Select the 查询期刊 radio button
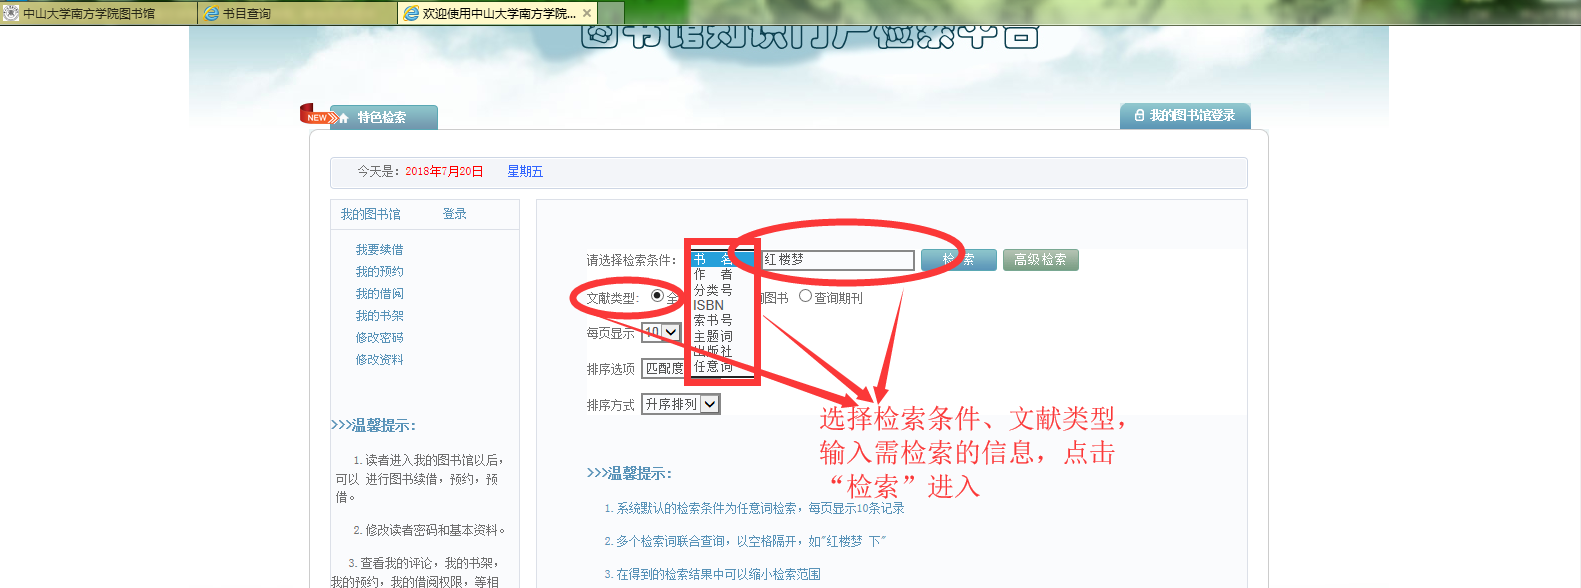1581x588 pixels. 805,296
